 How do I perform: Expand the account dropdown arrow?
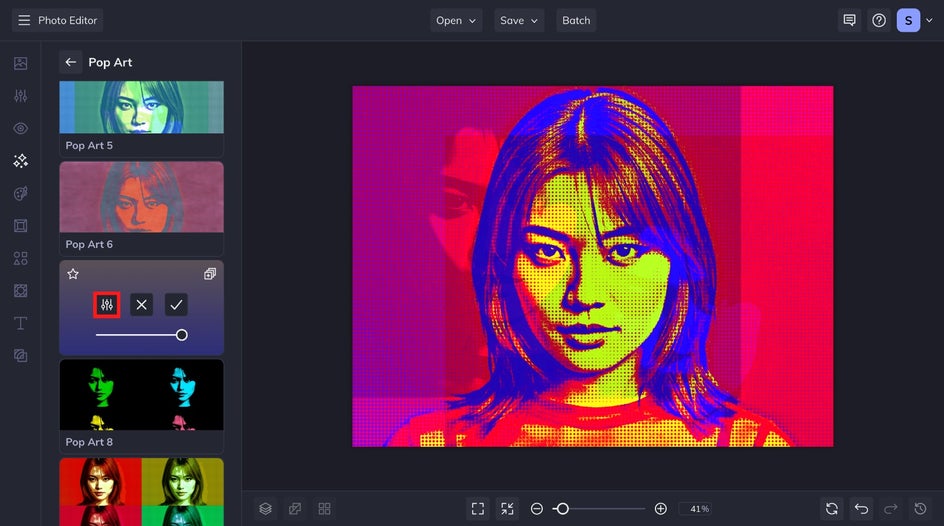pos(930,20)
